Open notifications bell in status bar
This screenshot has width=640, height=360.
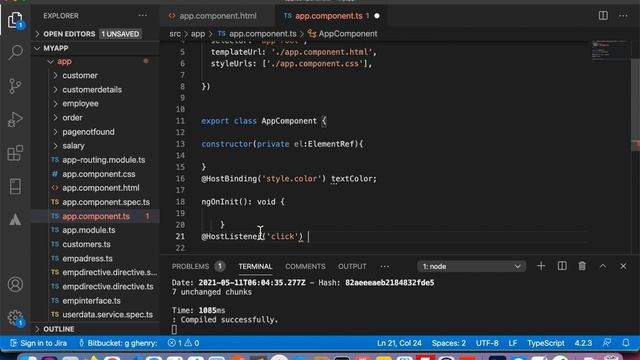point(626,343)
